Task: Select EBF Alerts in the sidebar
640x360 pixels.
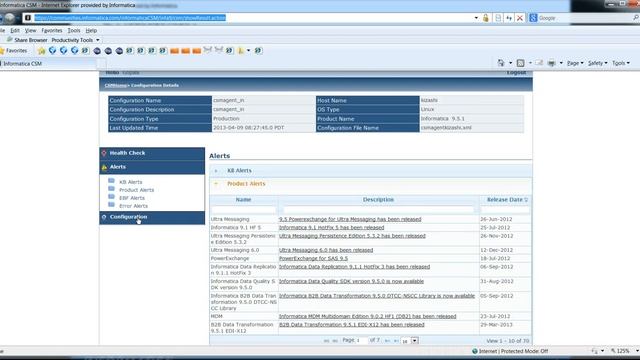Action: click(x=132, y=198)
